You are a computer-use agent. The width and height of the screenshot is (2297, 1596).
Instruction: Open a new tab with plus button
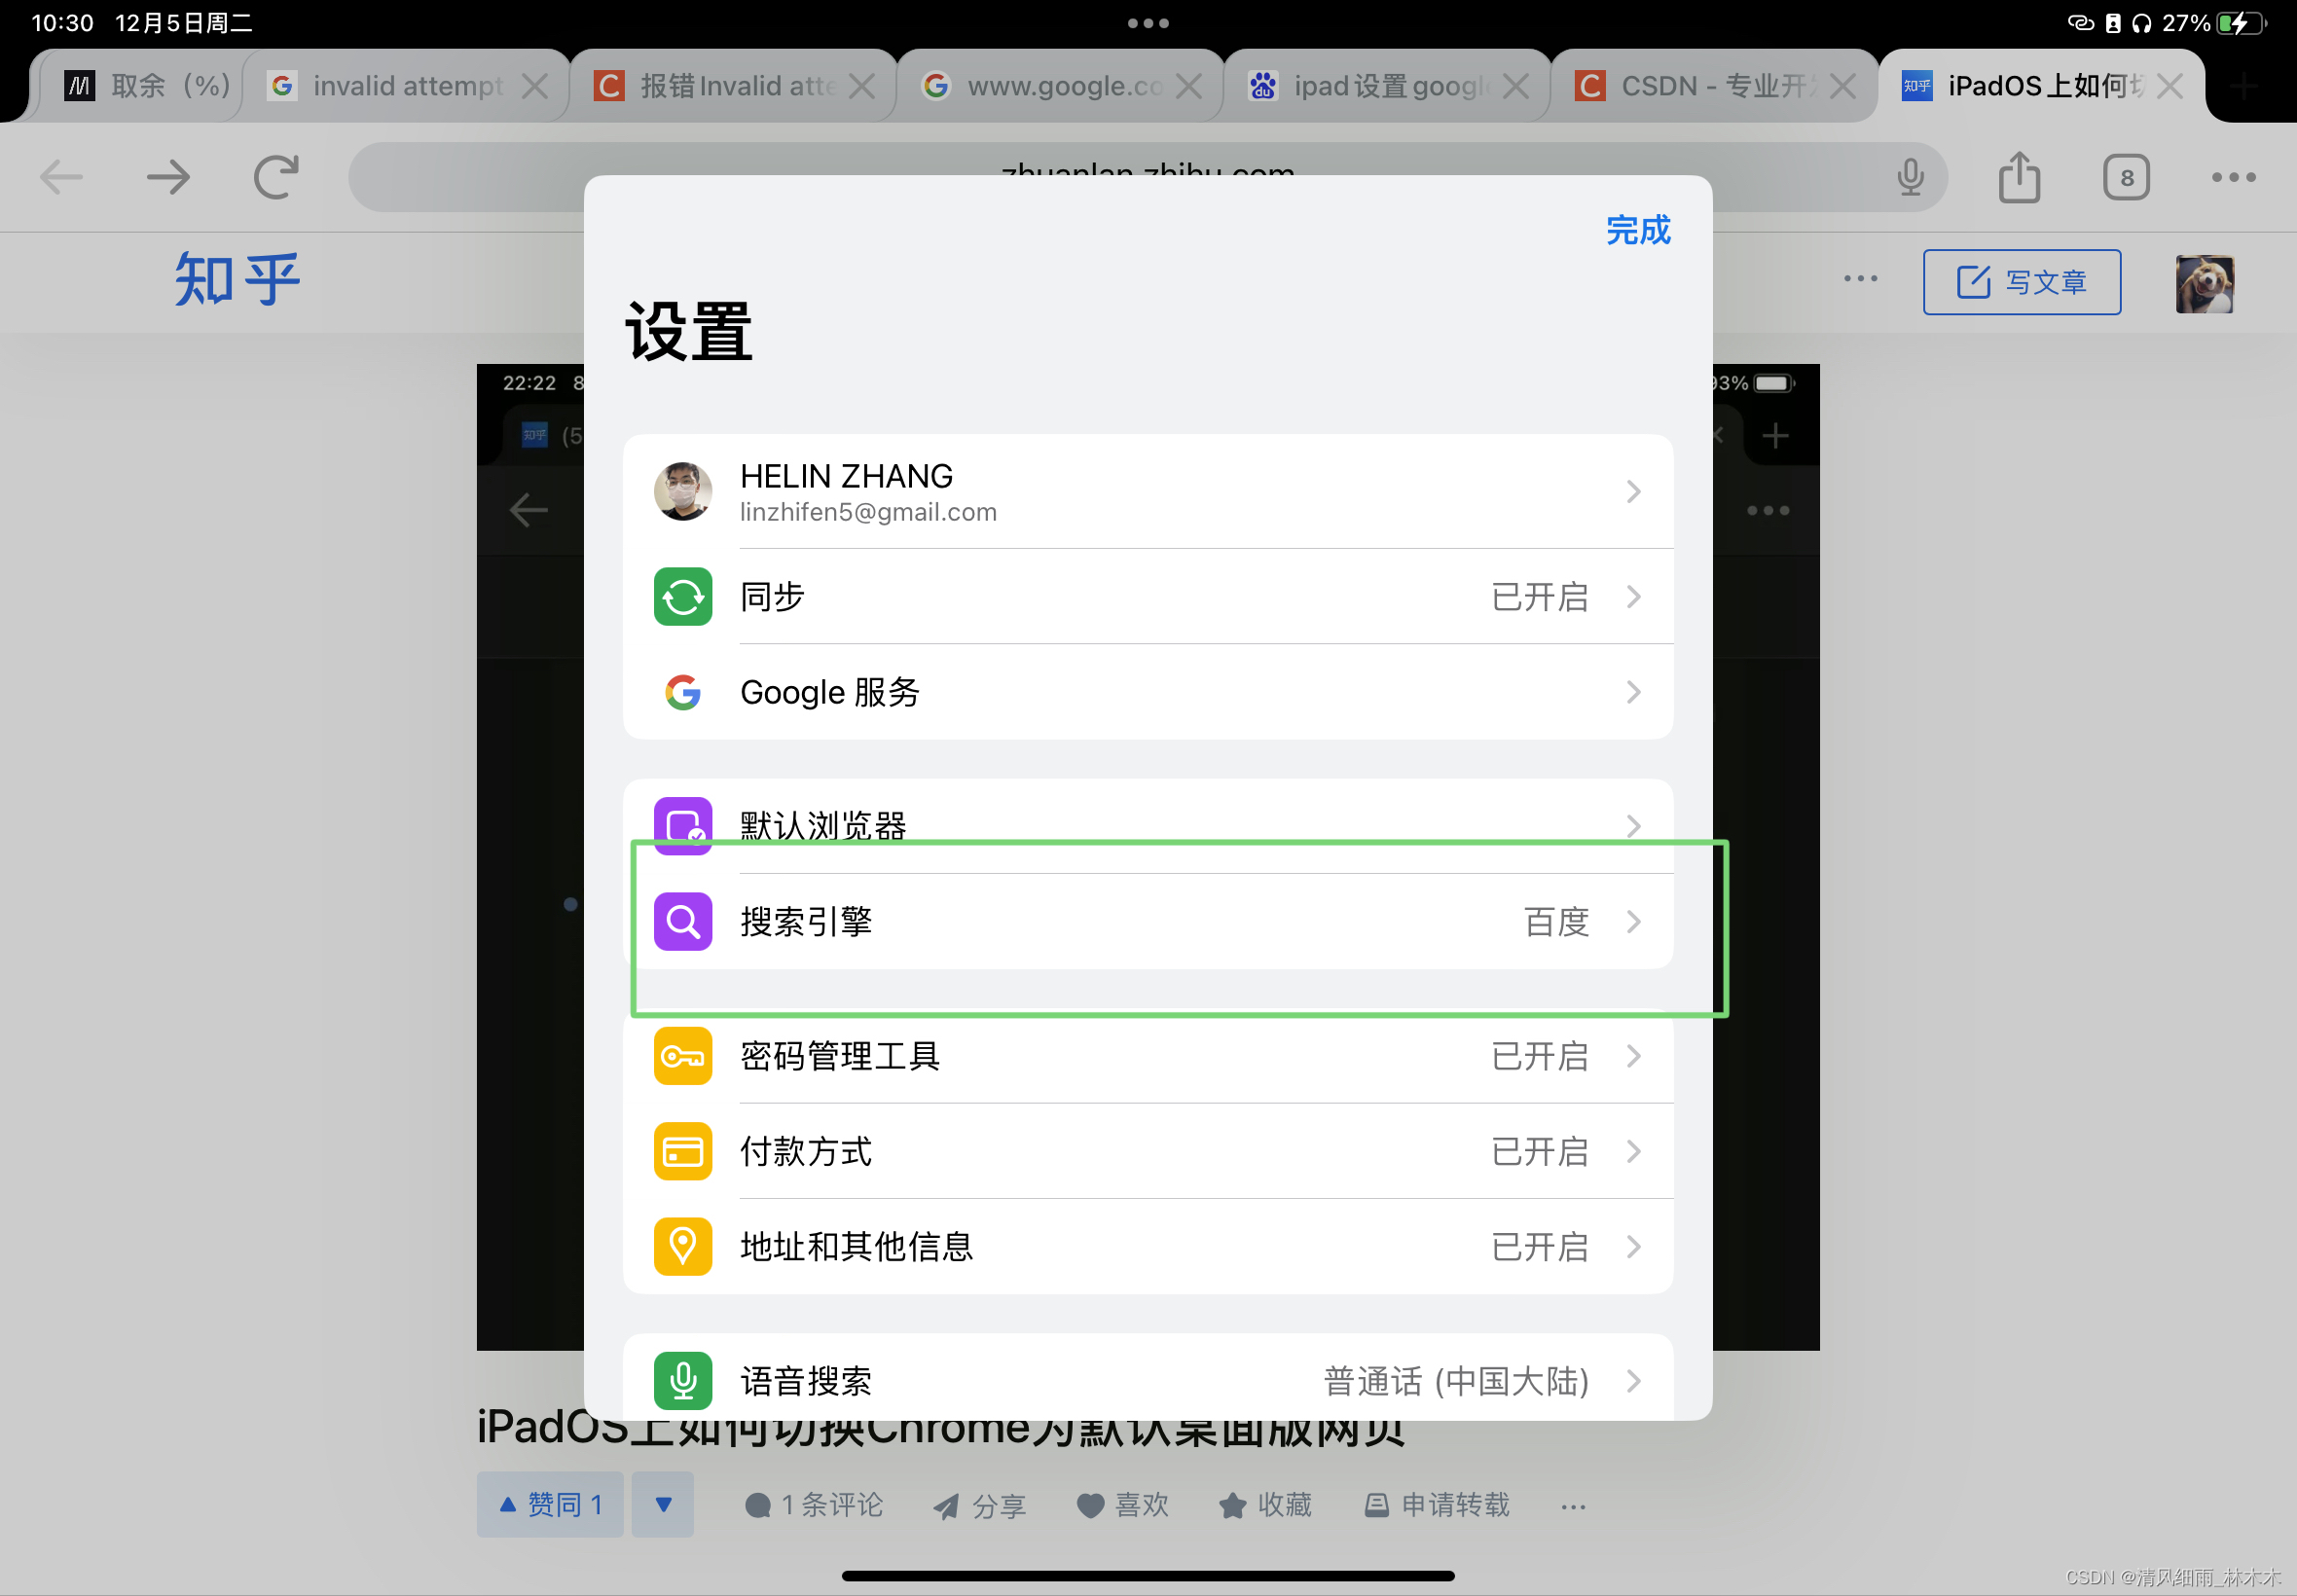click(2244, 86)
